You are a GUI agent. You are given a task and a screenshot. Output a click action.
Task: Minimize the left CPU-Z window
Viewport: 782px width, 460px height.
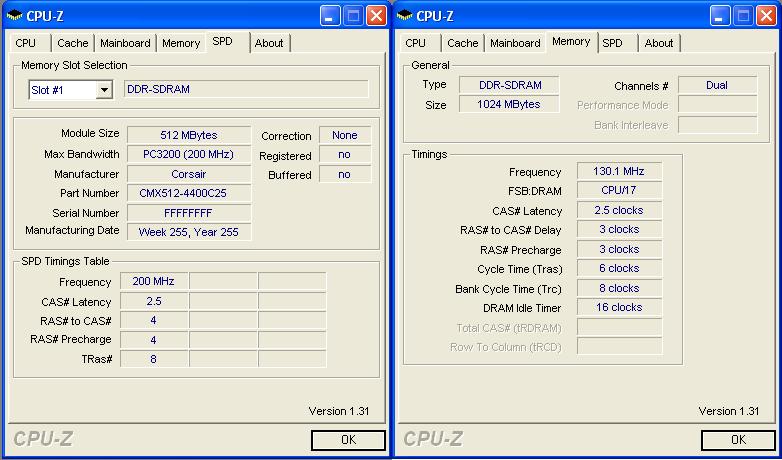tap(329, 16)
